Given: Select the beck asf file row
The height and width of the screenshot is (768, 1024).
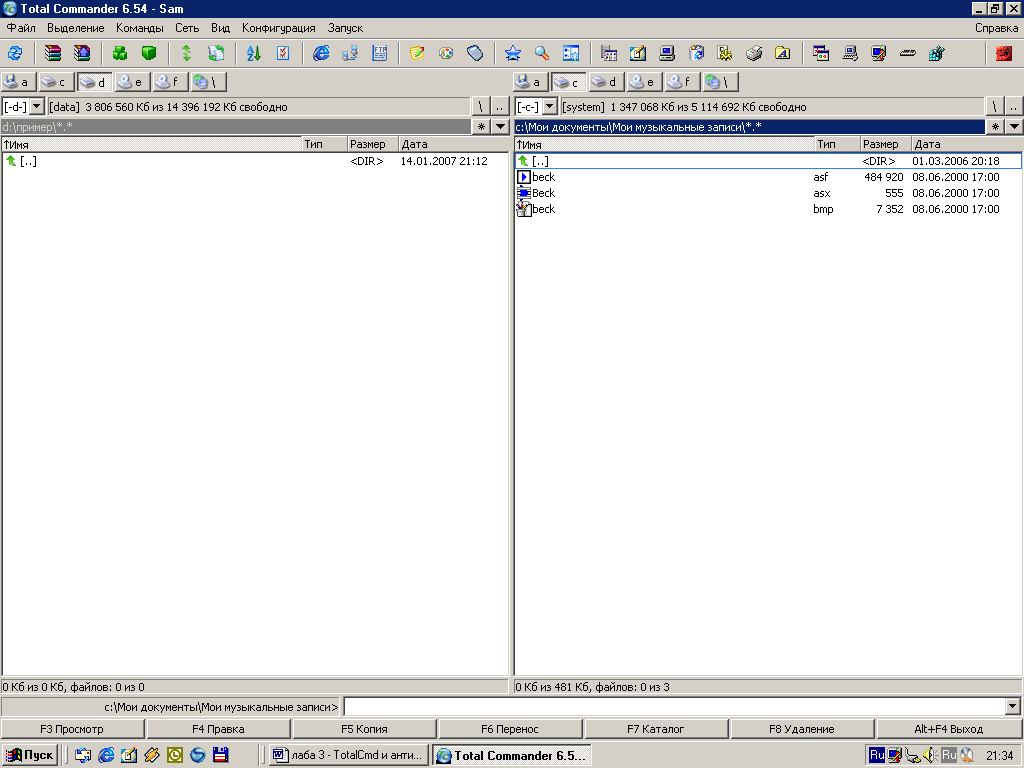Looking at the screenshot, I should (x=768, y=177).
